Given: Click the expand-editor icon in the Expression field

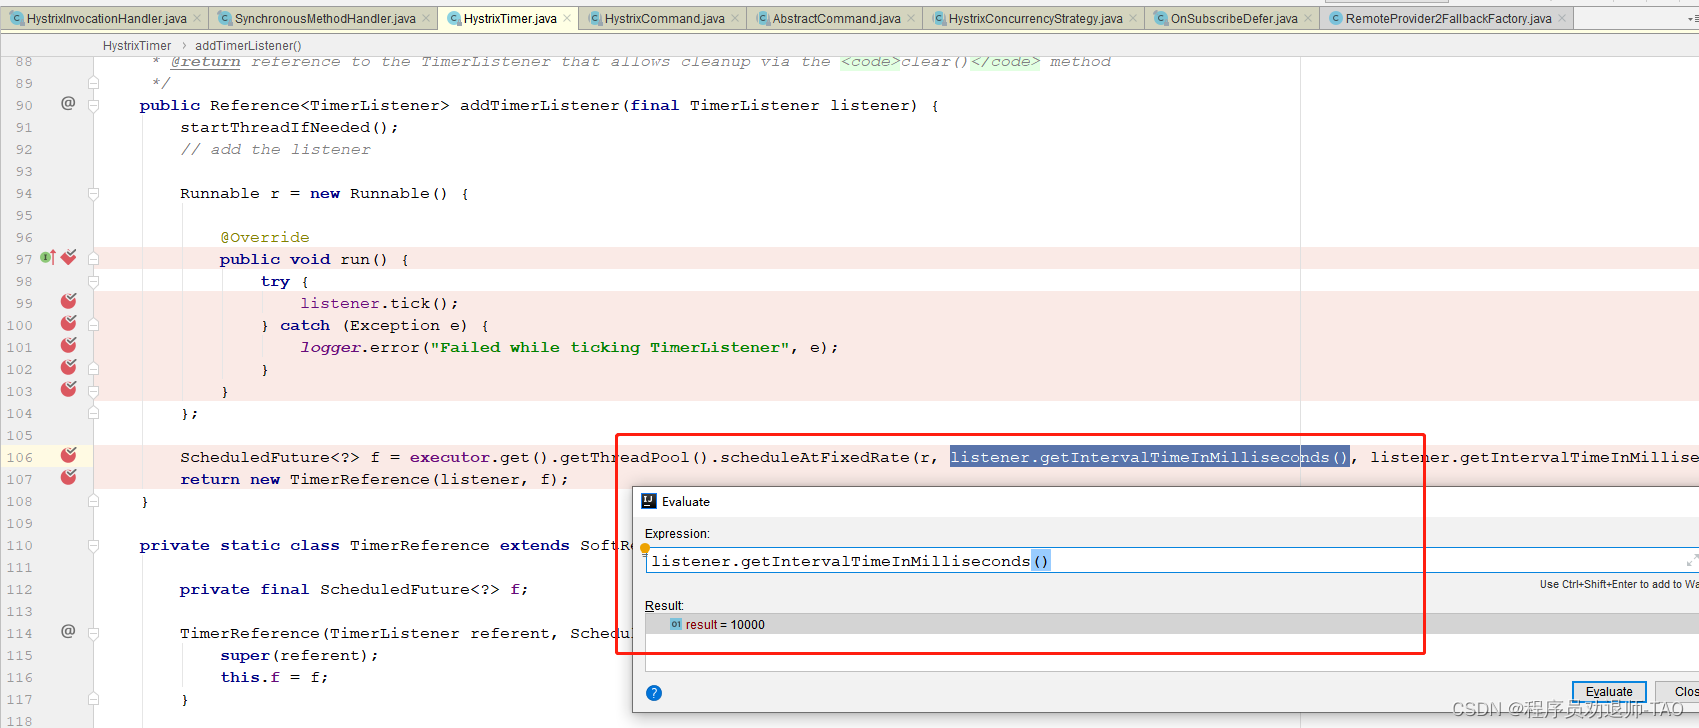Looking at the screenshot, I should coord(1691,560).
